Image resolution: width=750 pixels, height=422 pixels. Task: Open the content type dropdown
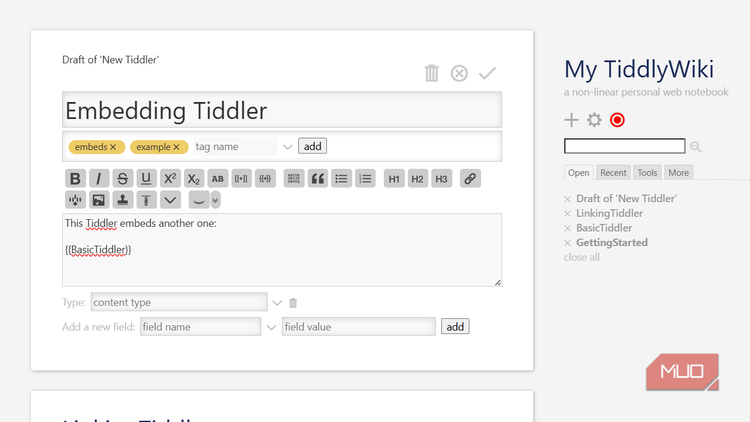277,303
